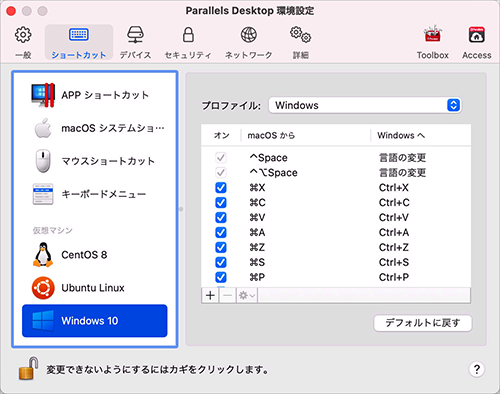The image size is (500, 394).
Task: Uncheck the ⌘C shortcut checkbox
Action: pyautogui.click(x=221, y=203)
